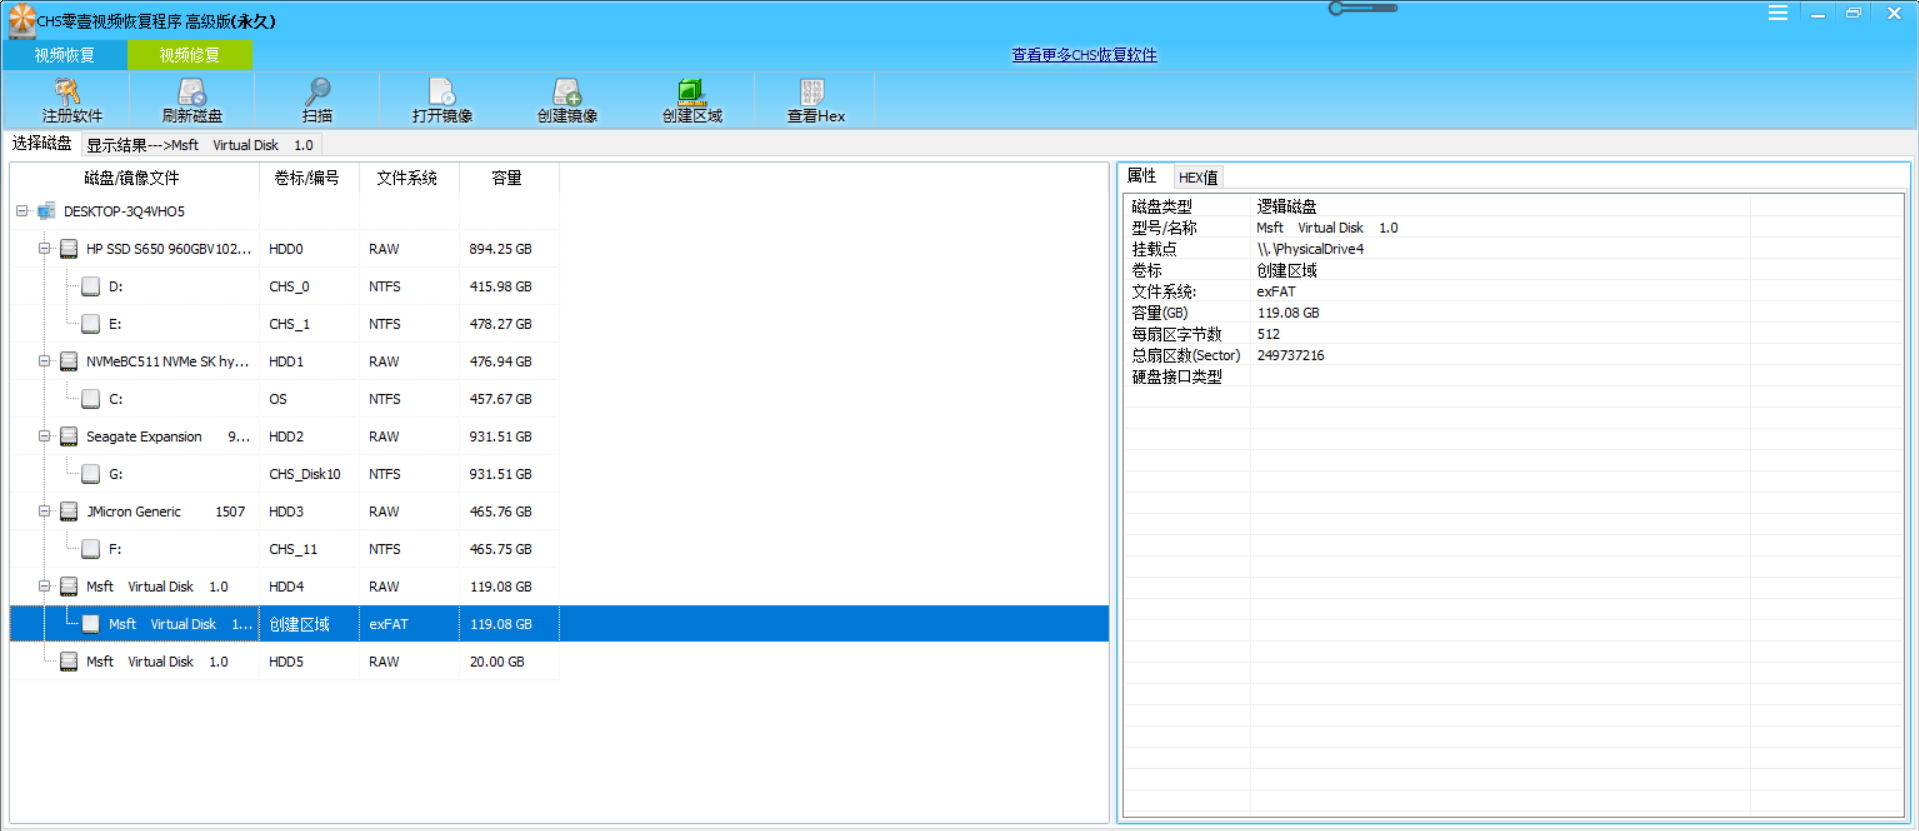Check the F: partition checkbox
This screenshot has height=831, width=1919.
pos(91,549)
